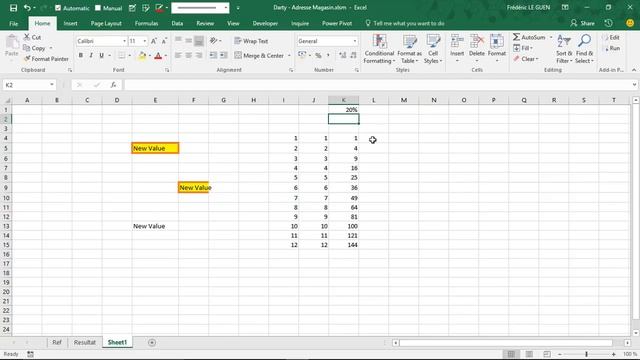Viewport: 640px width, 360px height.
Task: Center text horizontally in the cell
Action: tap(189, 56)
